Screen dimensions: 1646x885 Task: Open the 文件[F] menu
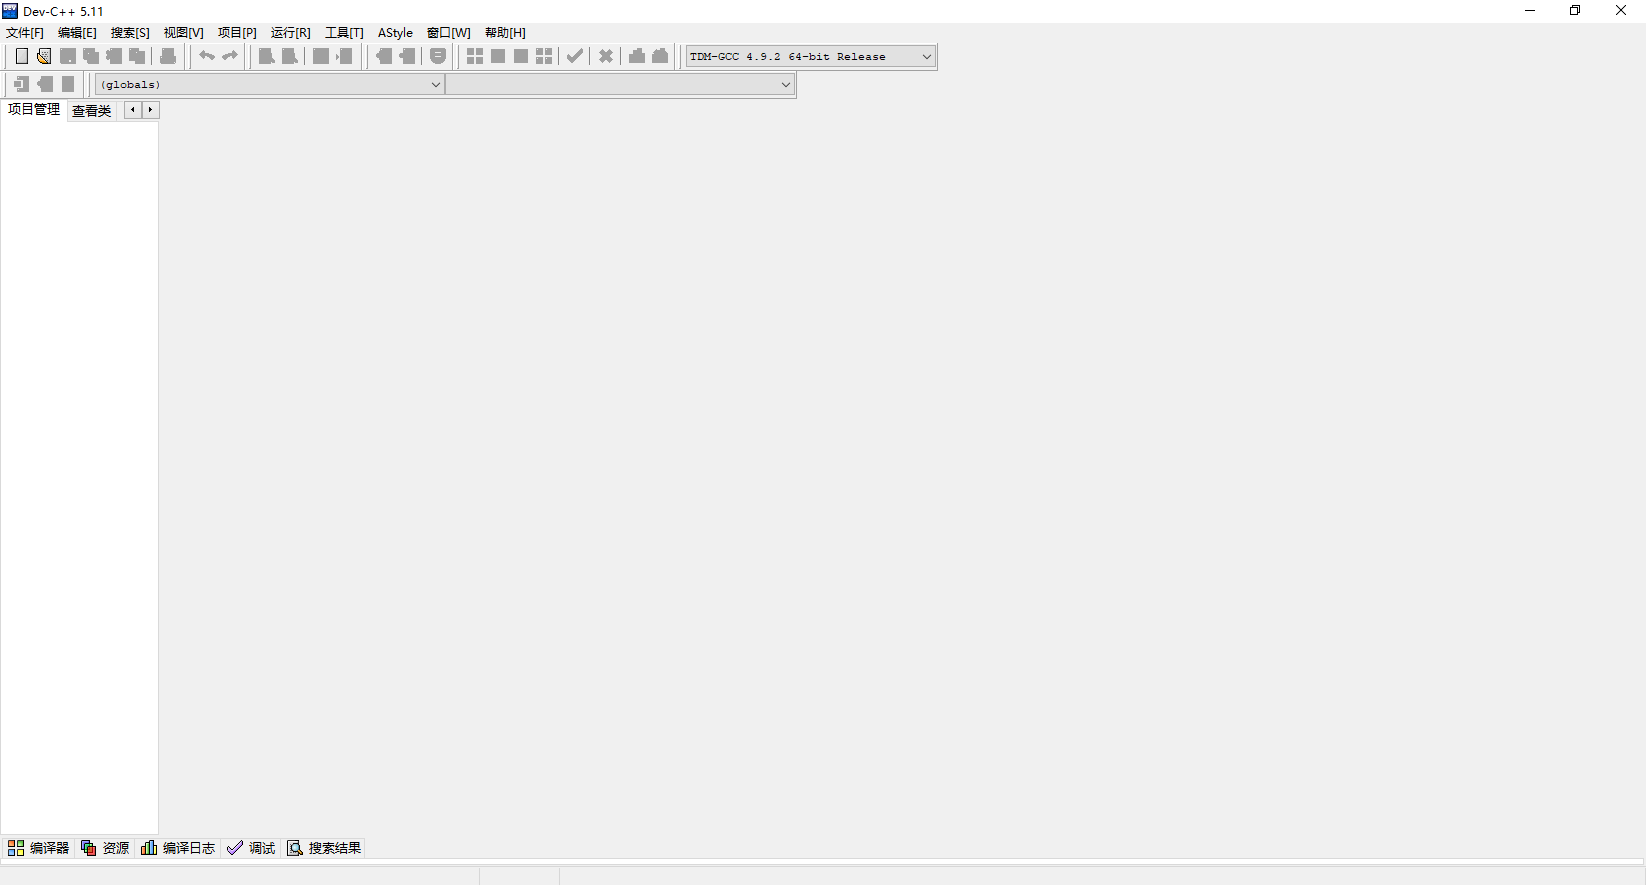[25, 33]
